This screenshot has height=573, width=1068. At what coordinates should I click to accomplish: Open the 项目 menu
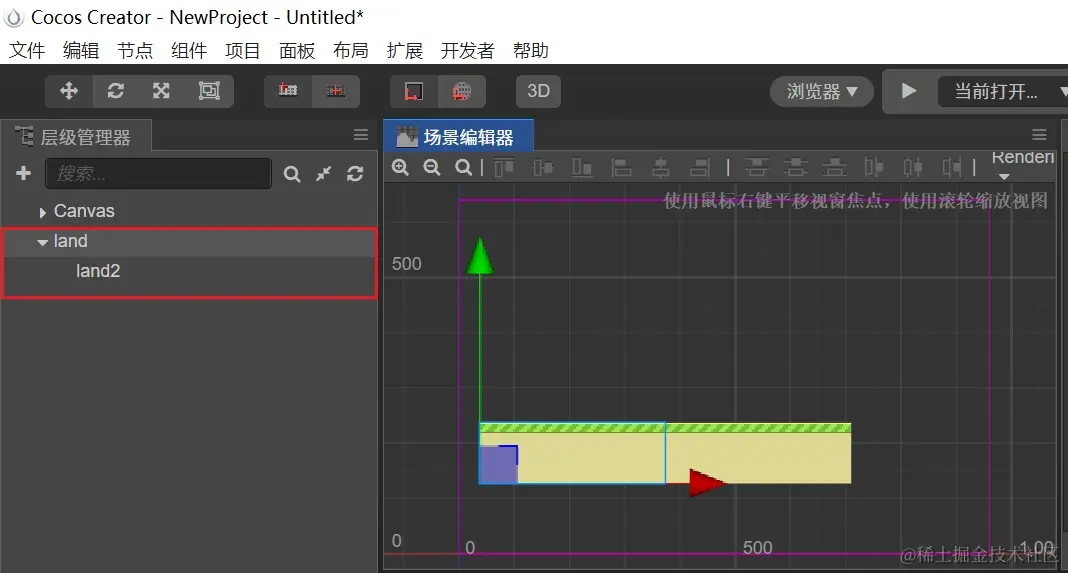pos(242,50)
